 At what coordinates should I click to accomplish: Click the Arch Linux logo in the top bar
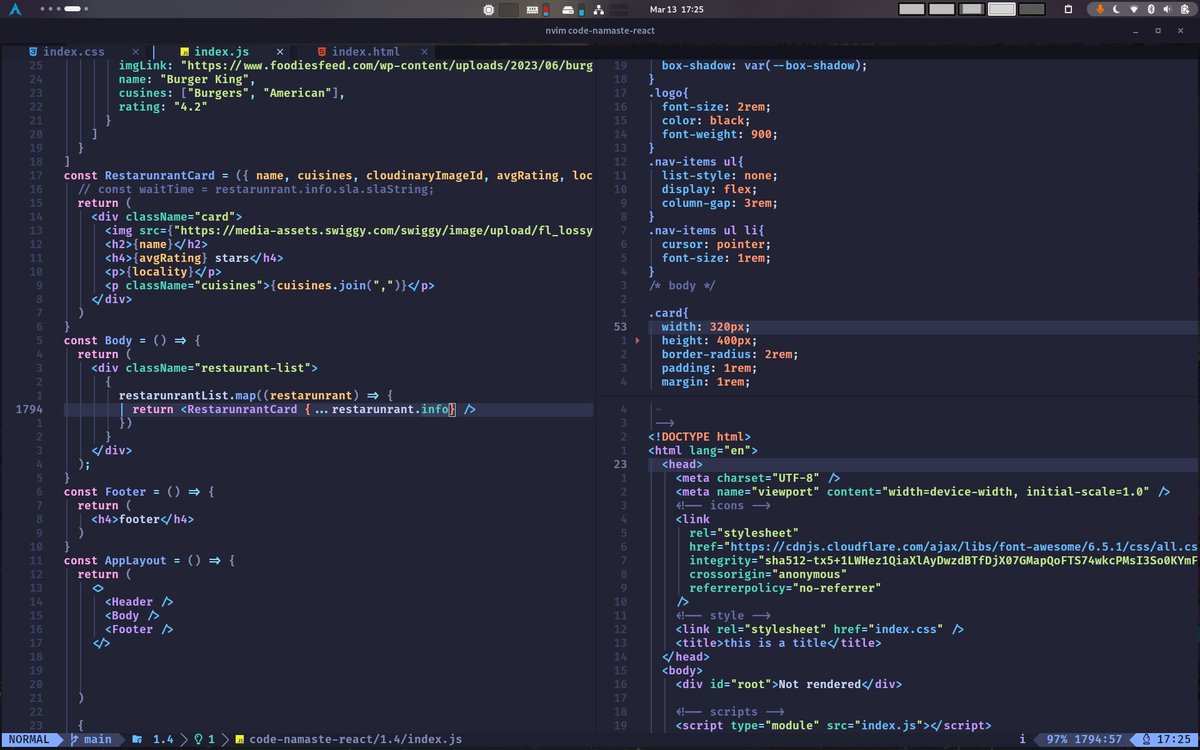[15, 9]
